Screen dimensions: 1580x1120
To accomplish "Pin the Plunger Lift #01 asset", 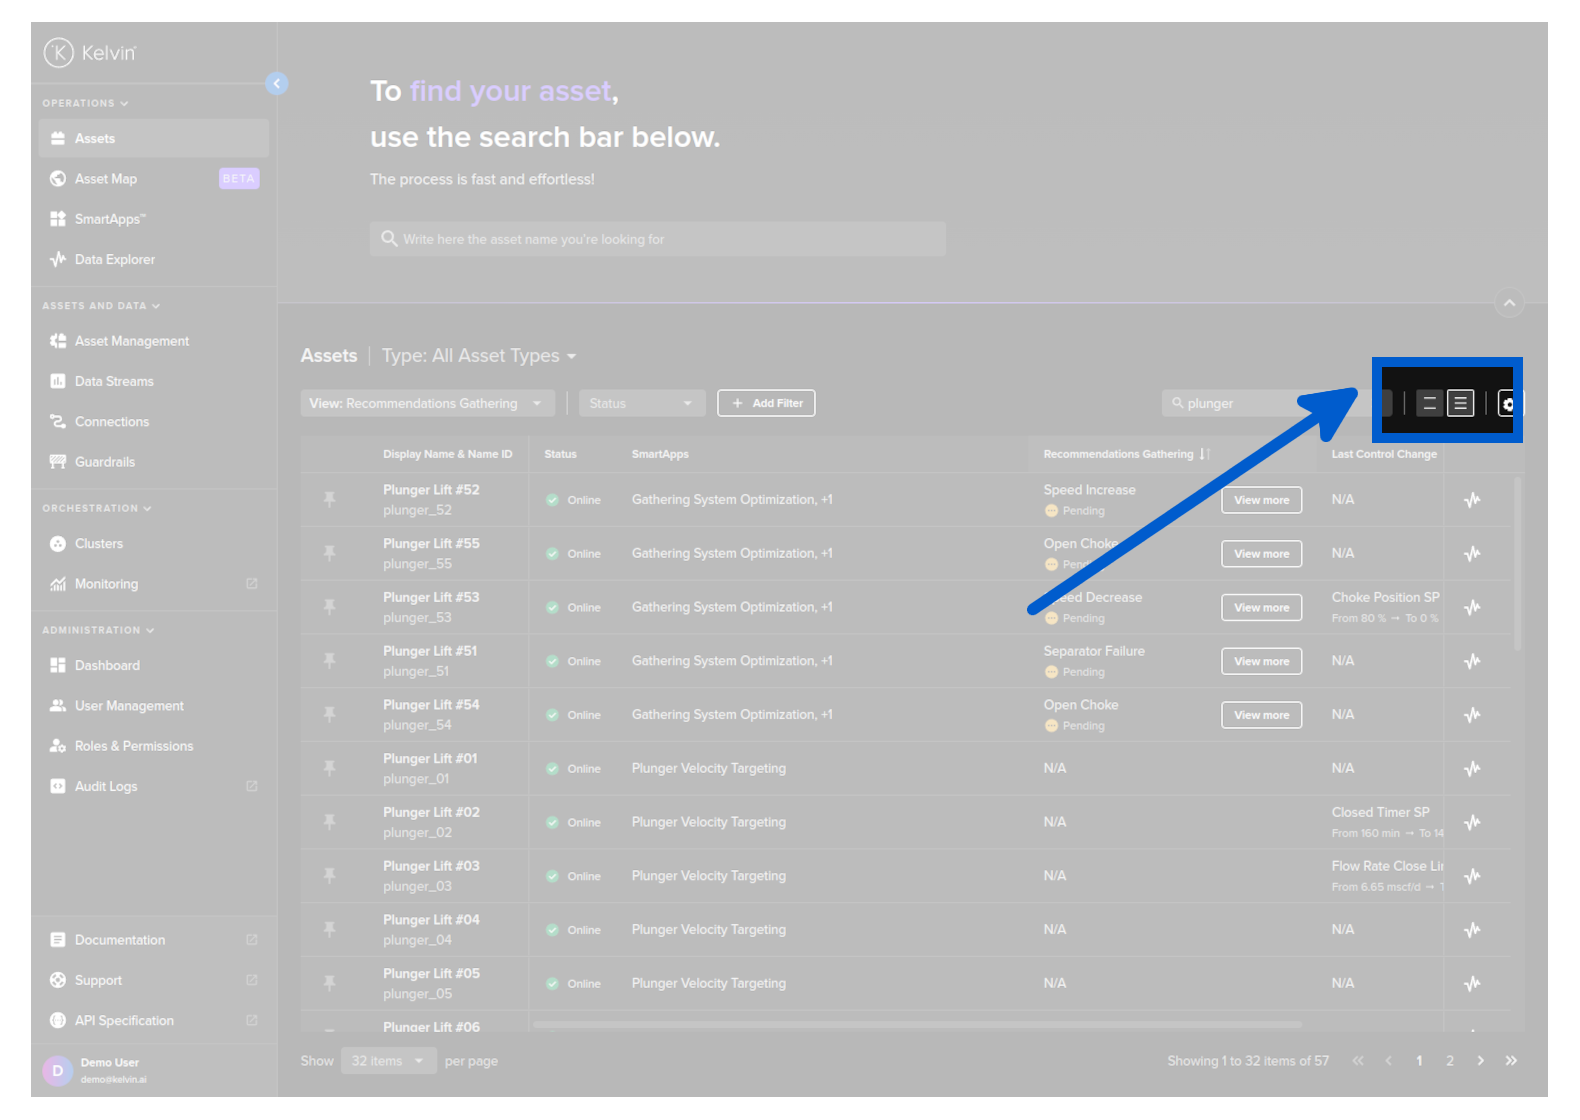I will [x=329, y=768].
